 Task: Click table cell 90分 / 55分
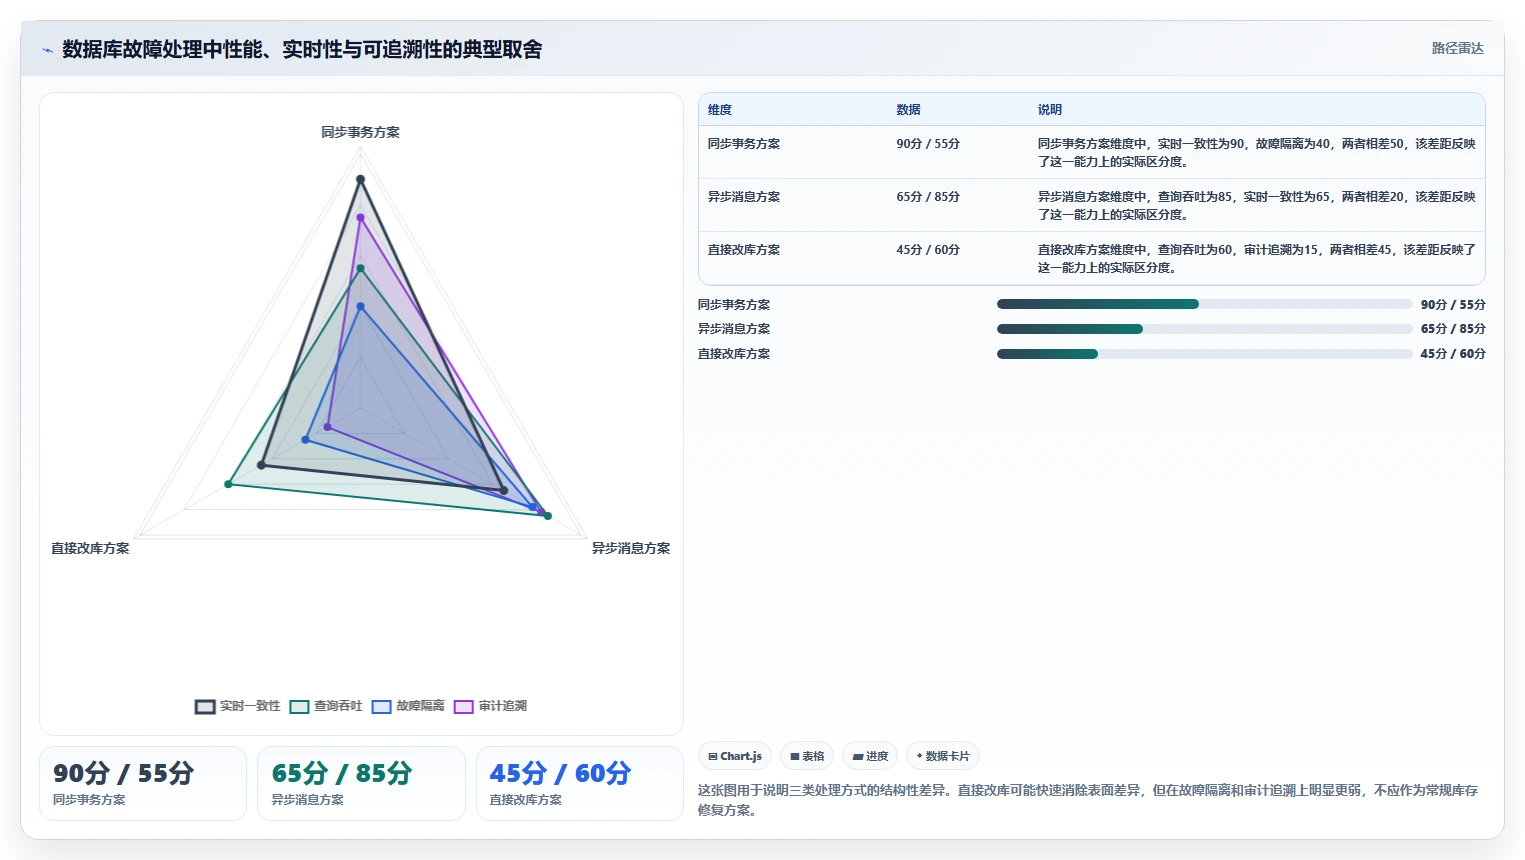928,144
